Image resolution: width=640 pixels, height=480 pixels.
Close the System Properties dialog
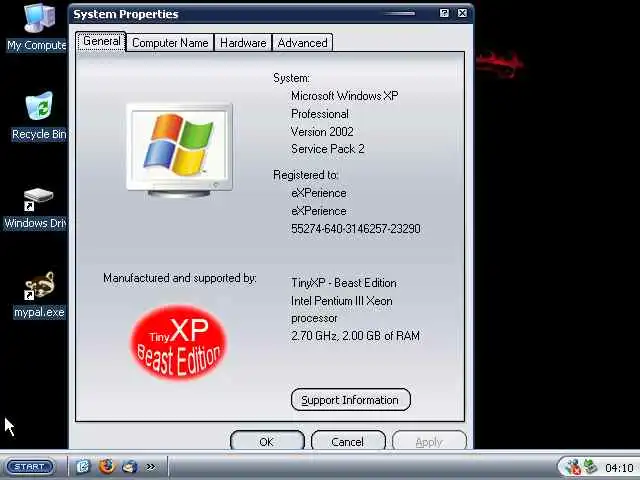click(462, 13)
